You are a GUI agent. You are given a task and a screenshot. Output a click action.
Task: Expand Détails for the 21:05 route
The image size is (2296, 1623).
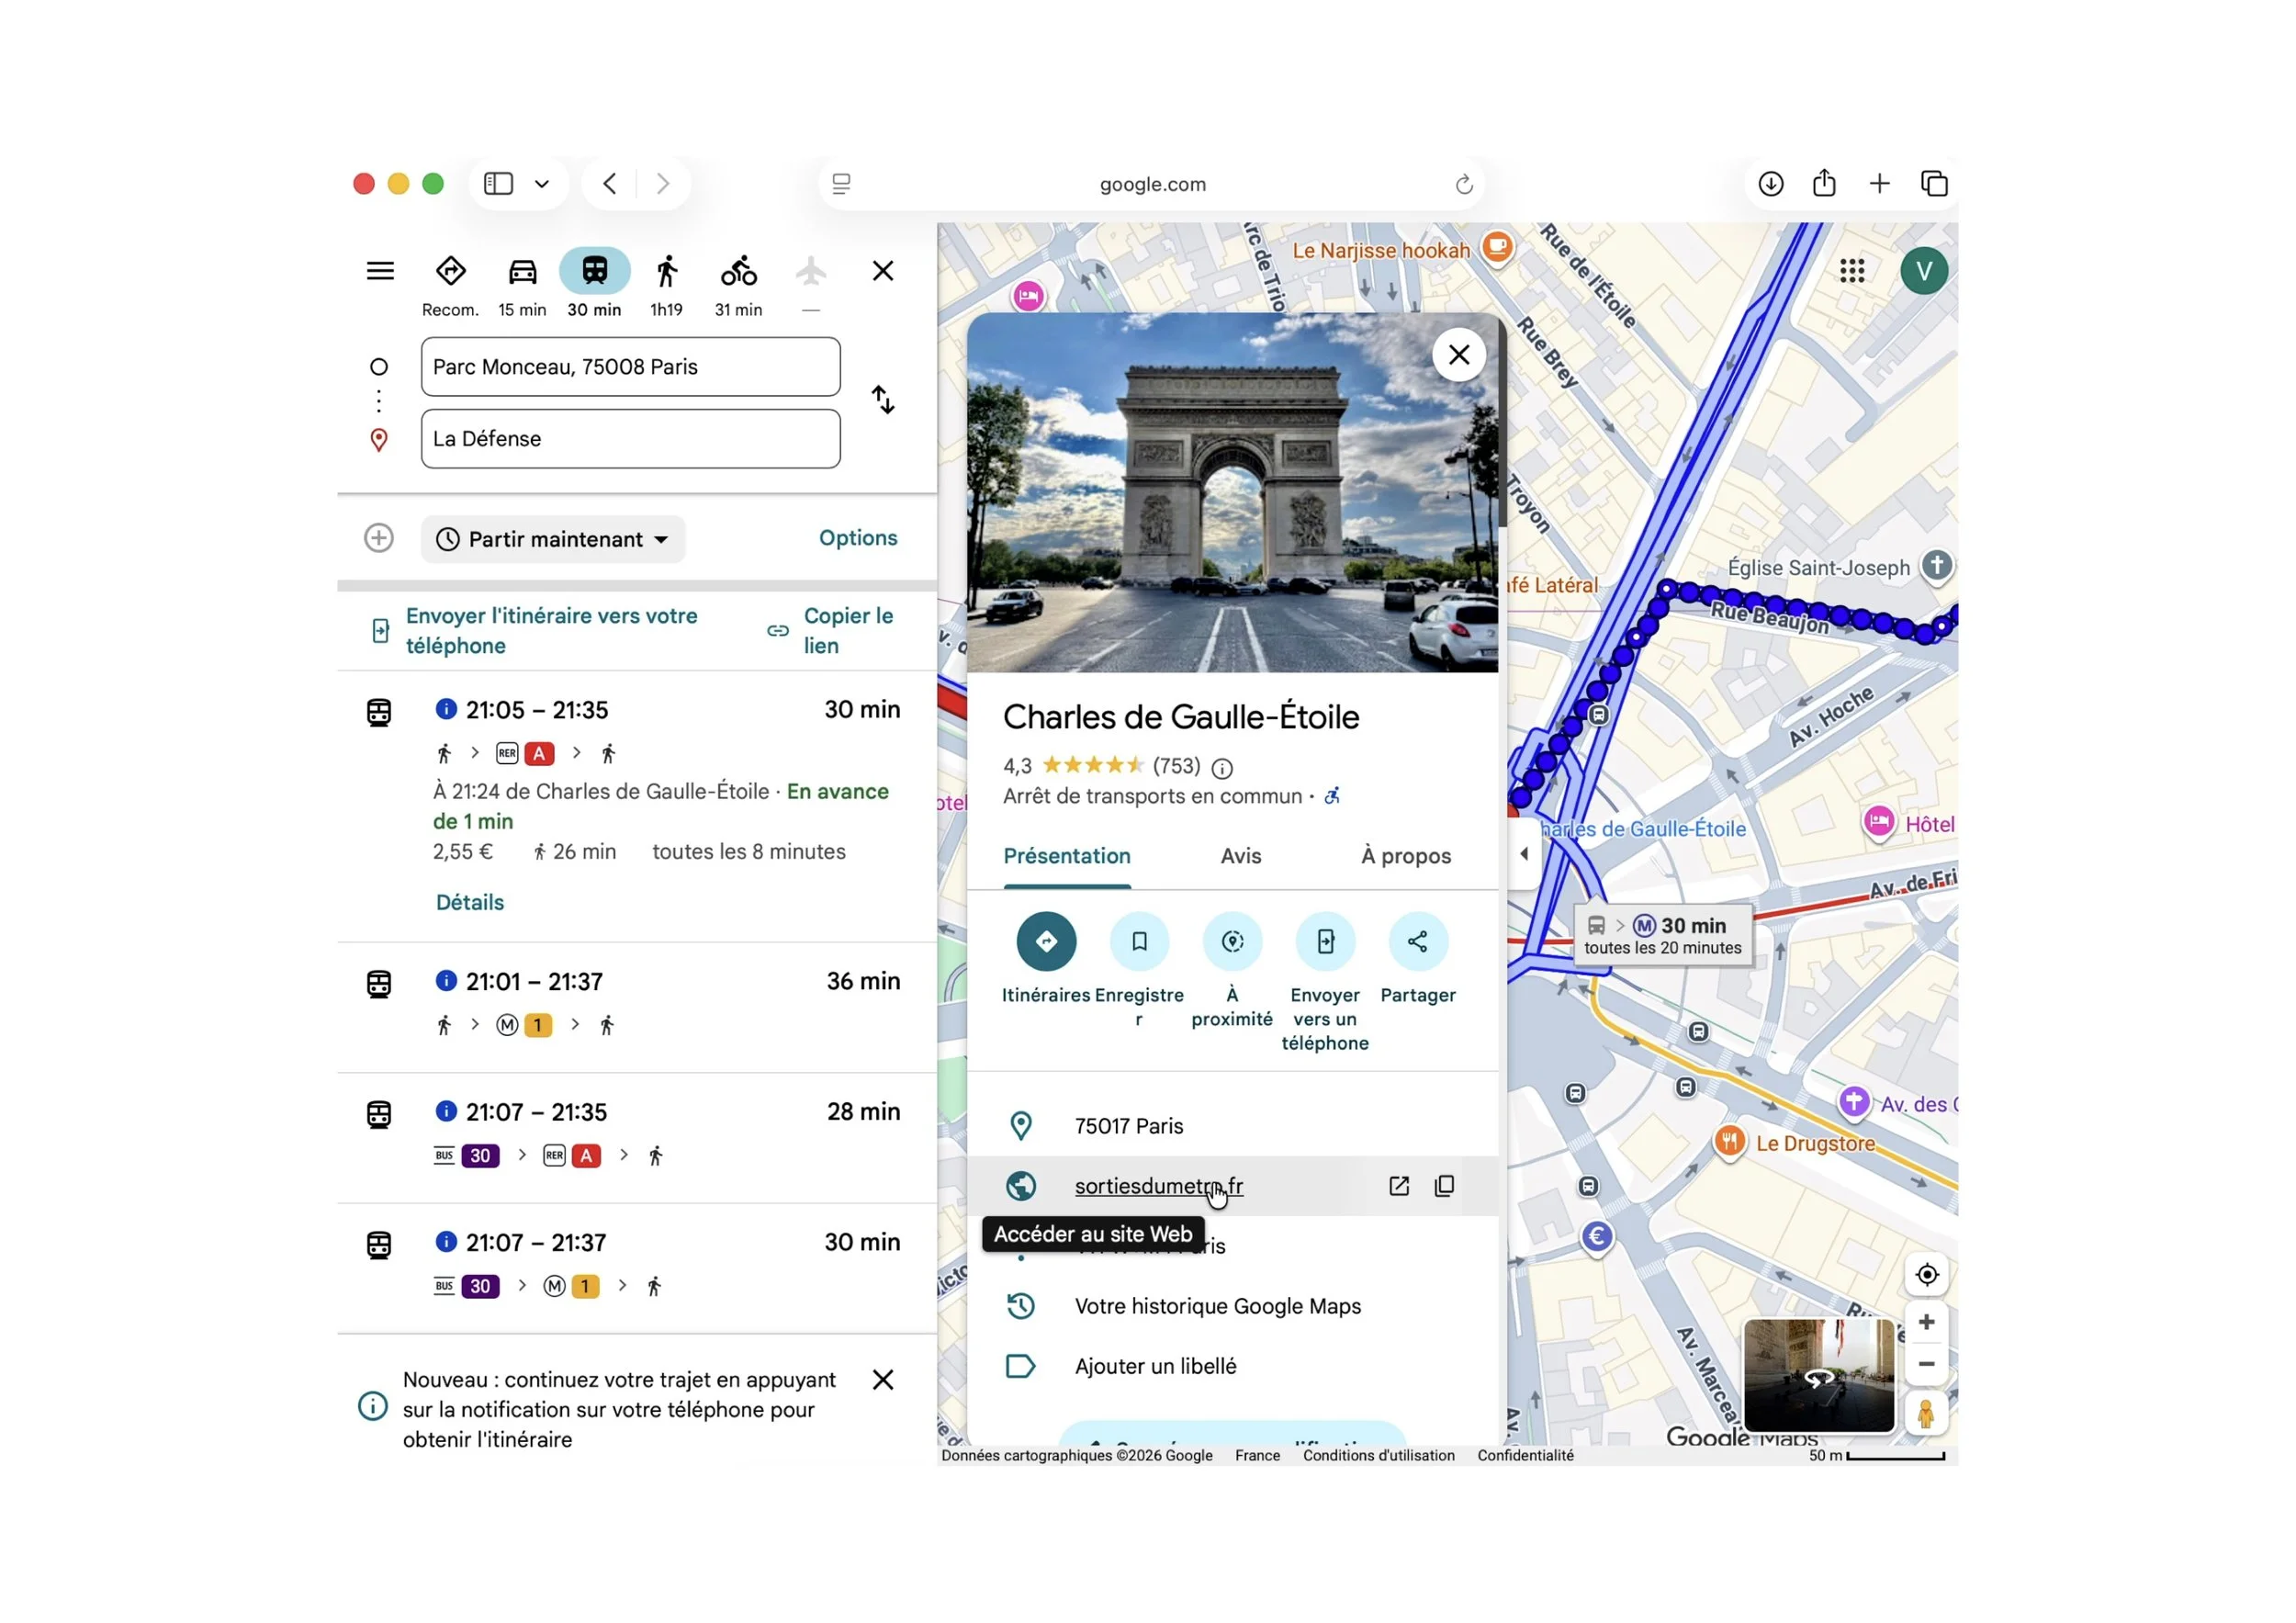[470, 902]
